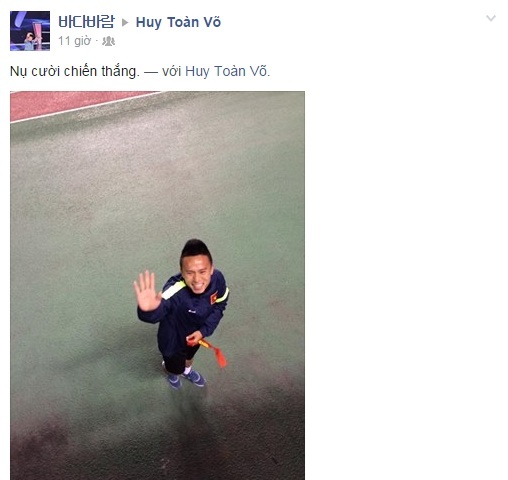The width and height of the screenshot is (508, 480).
Task: Click the player's smiling face
Action: pos(197,276)
